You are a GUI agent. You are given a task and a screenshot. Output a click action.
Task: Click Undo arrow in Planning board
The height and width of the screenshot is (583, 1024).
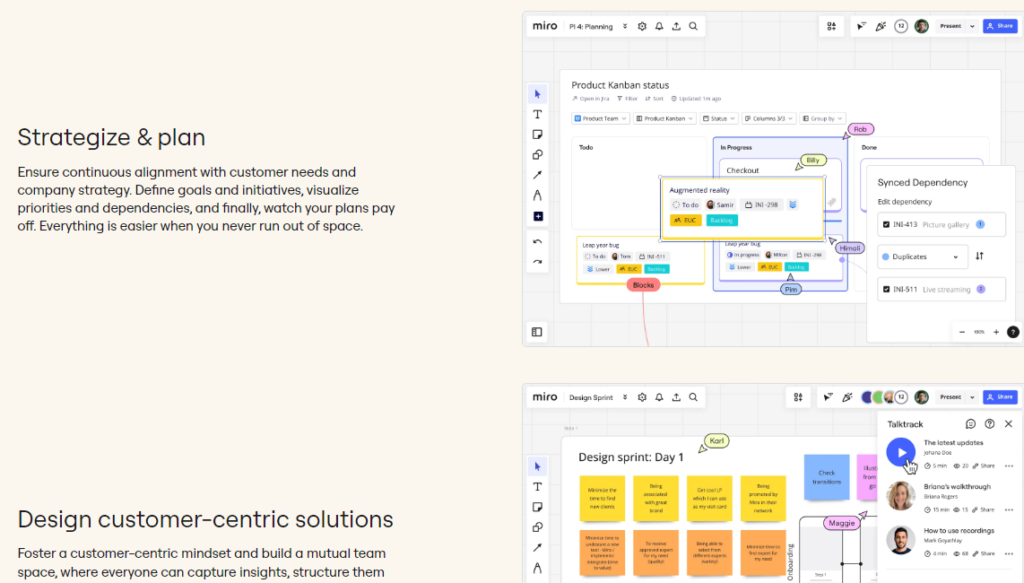(x=537, y=242)
